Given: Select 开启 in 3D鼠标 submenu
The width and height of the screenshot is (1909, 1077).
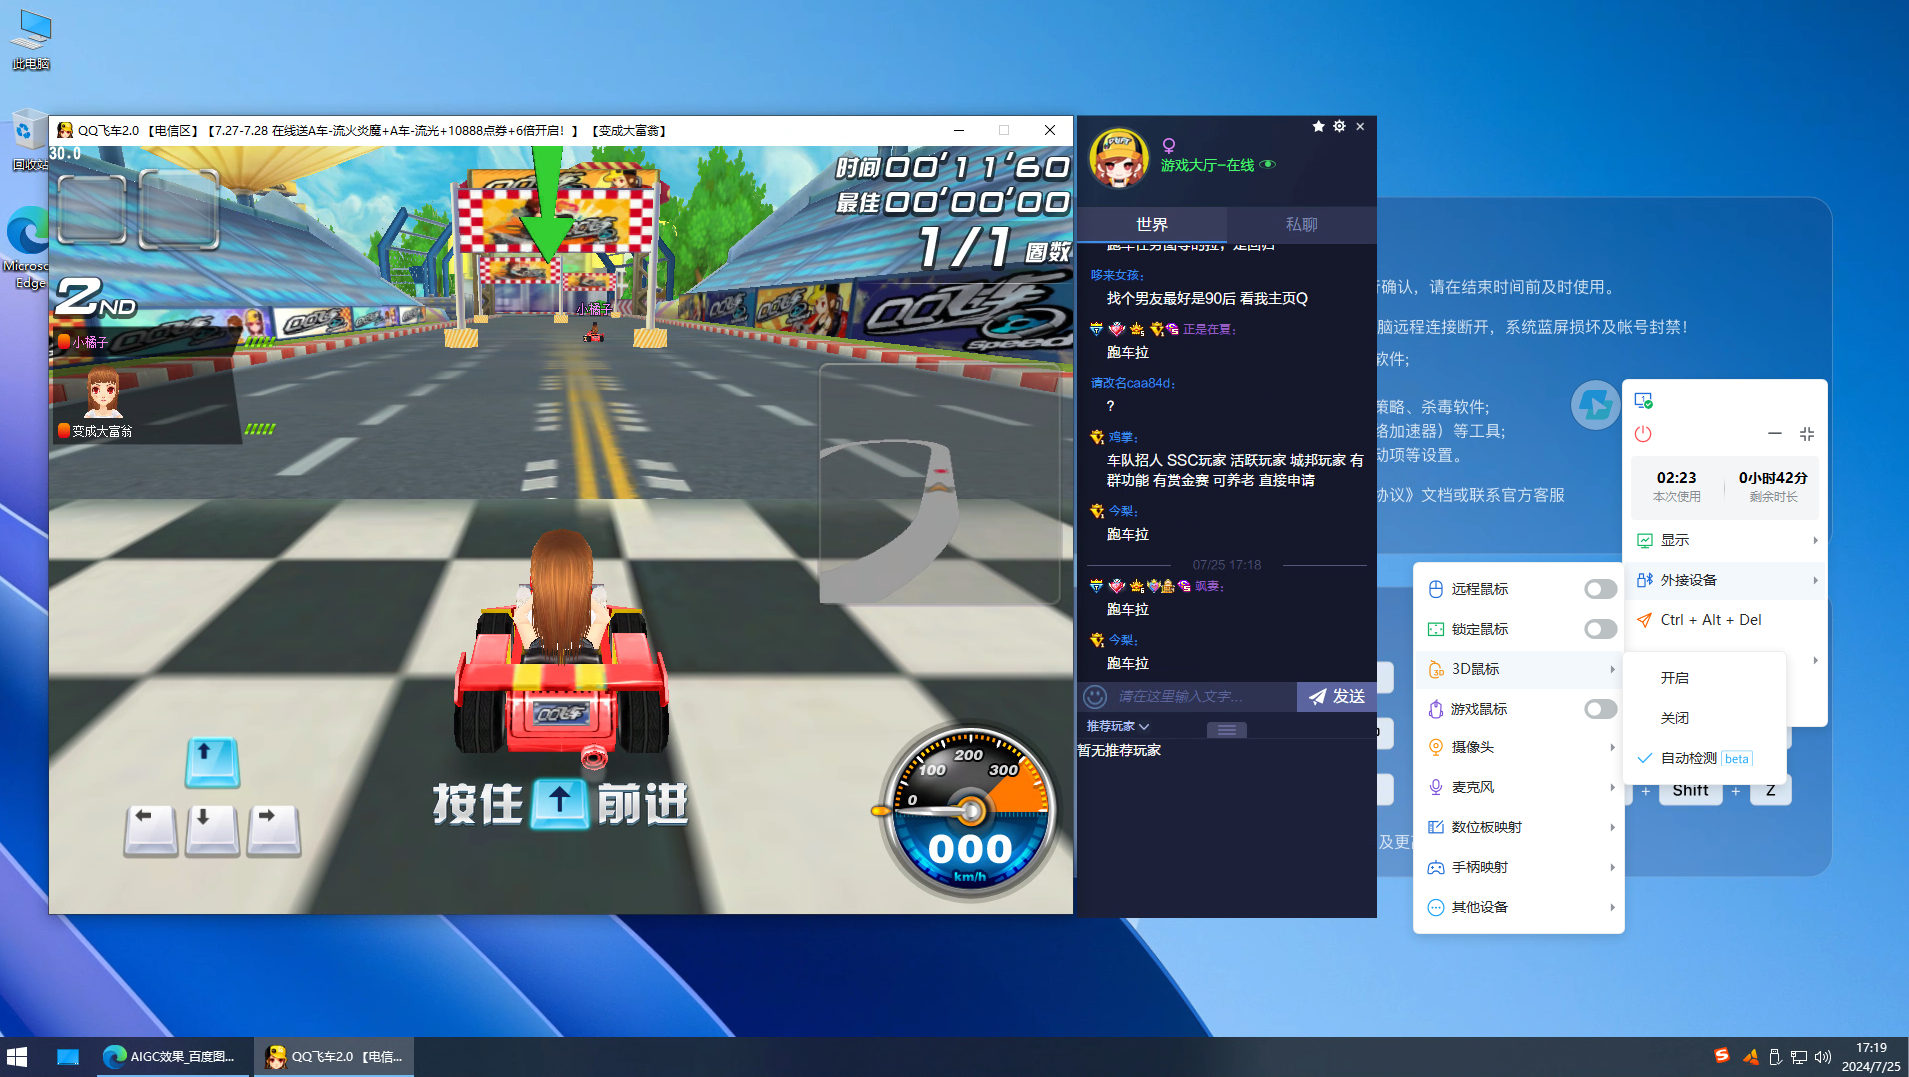Looking at the screenshot, I should [x=1704, y=678].
